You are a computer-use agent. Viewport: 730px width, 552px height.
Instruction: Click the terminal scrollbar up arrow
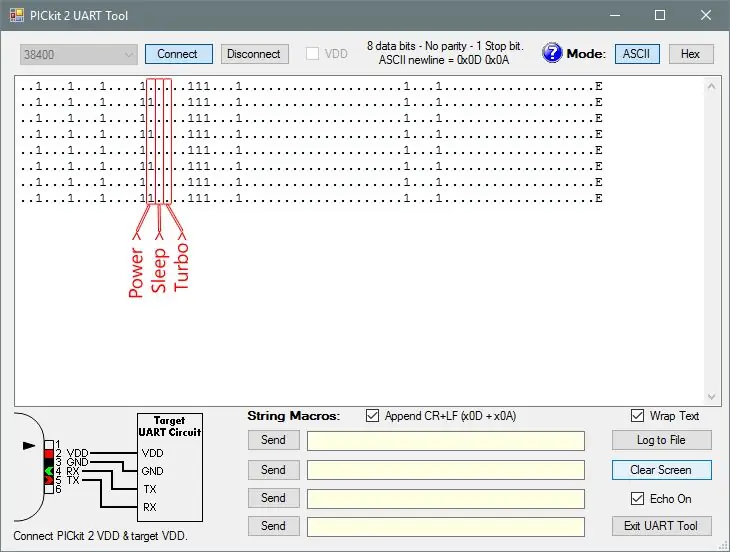coord(711,87)
